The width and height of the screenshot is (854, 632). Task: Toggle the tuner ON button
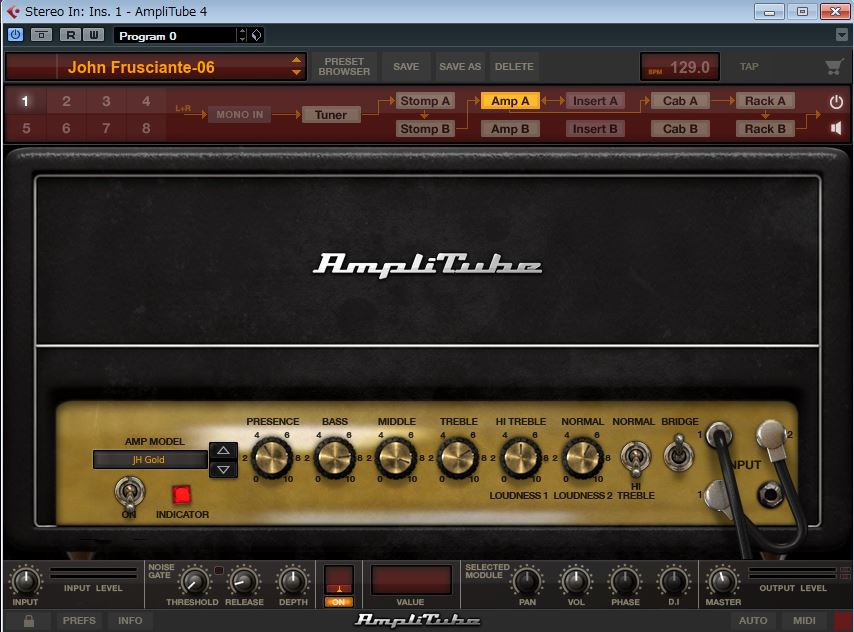click(x=338, y=602)
